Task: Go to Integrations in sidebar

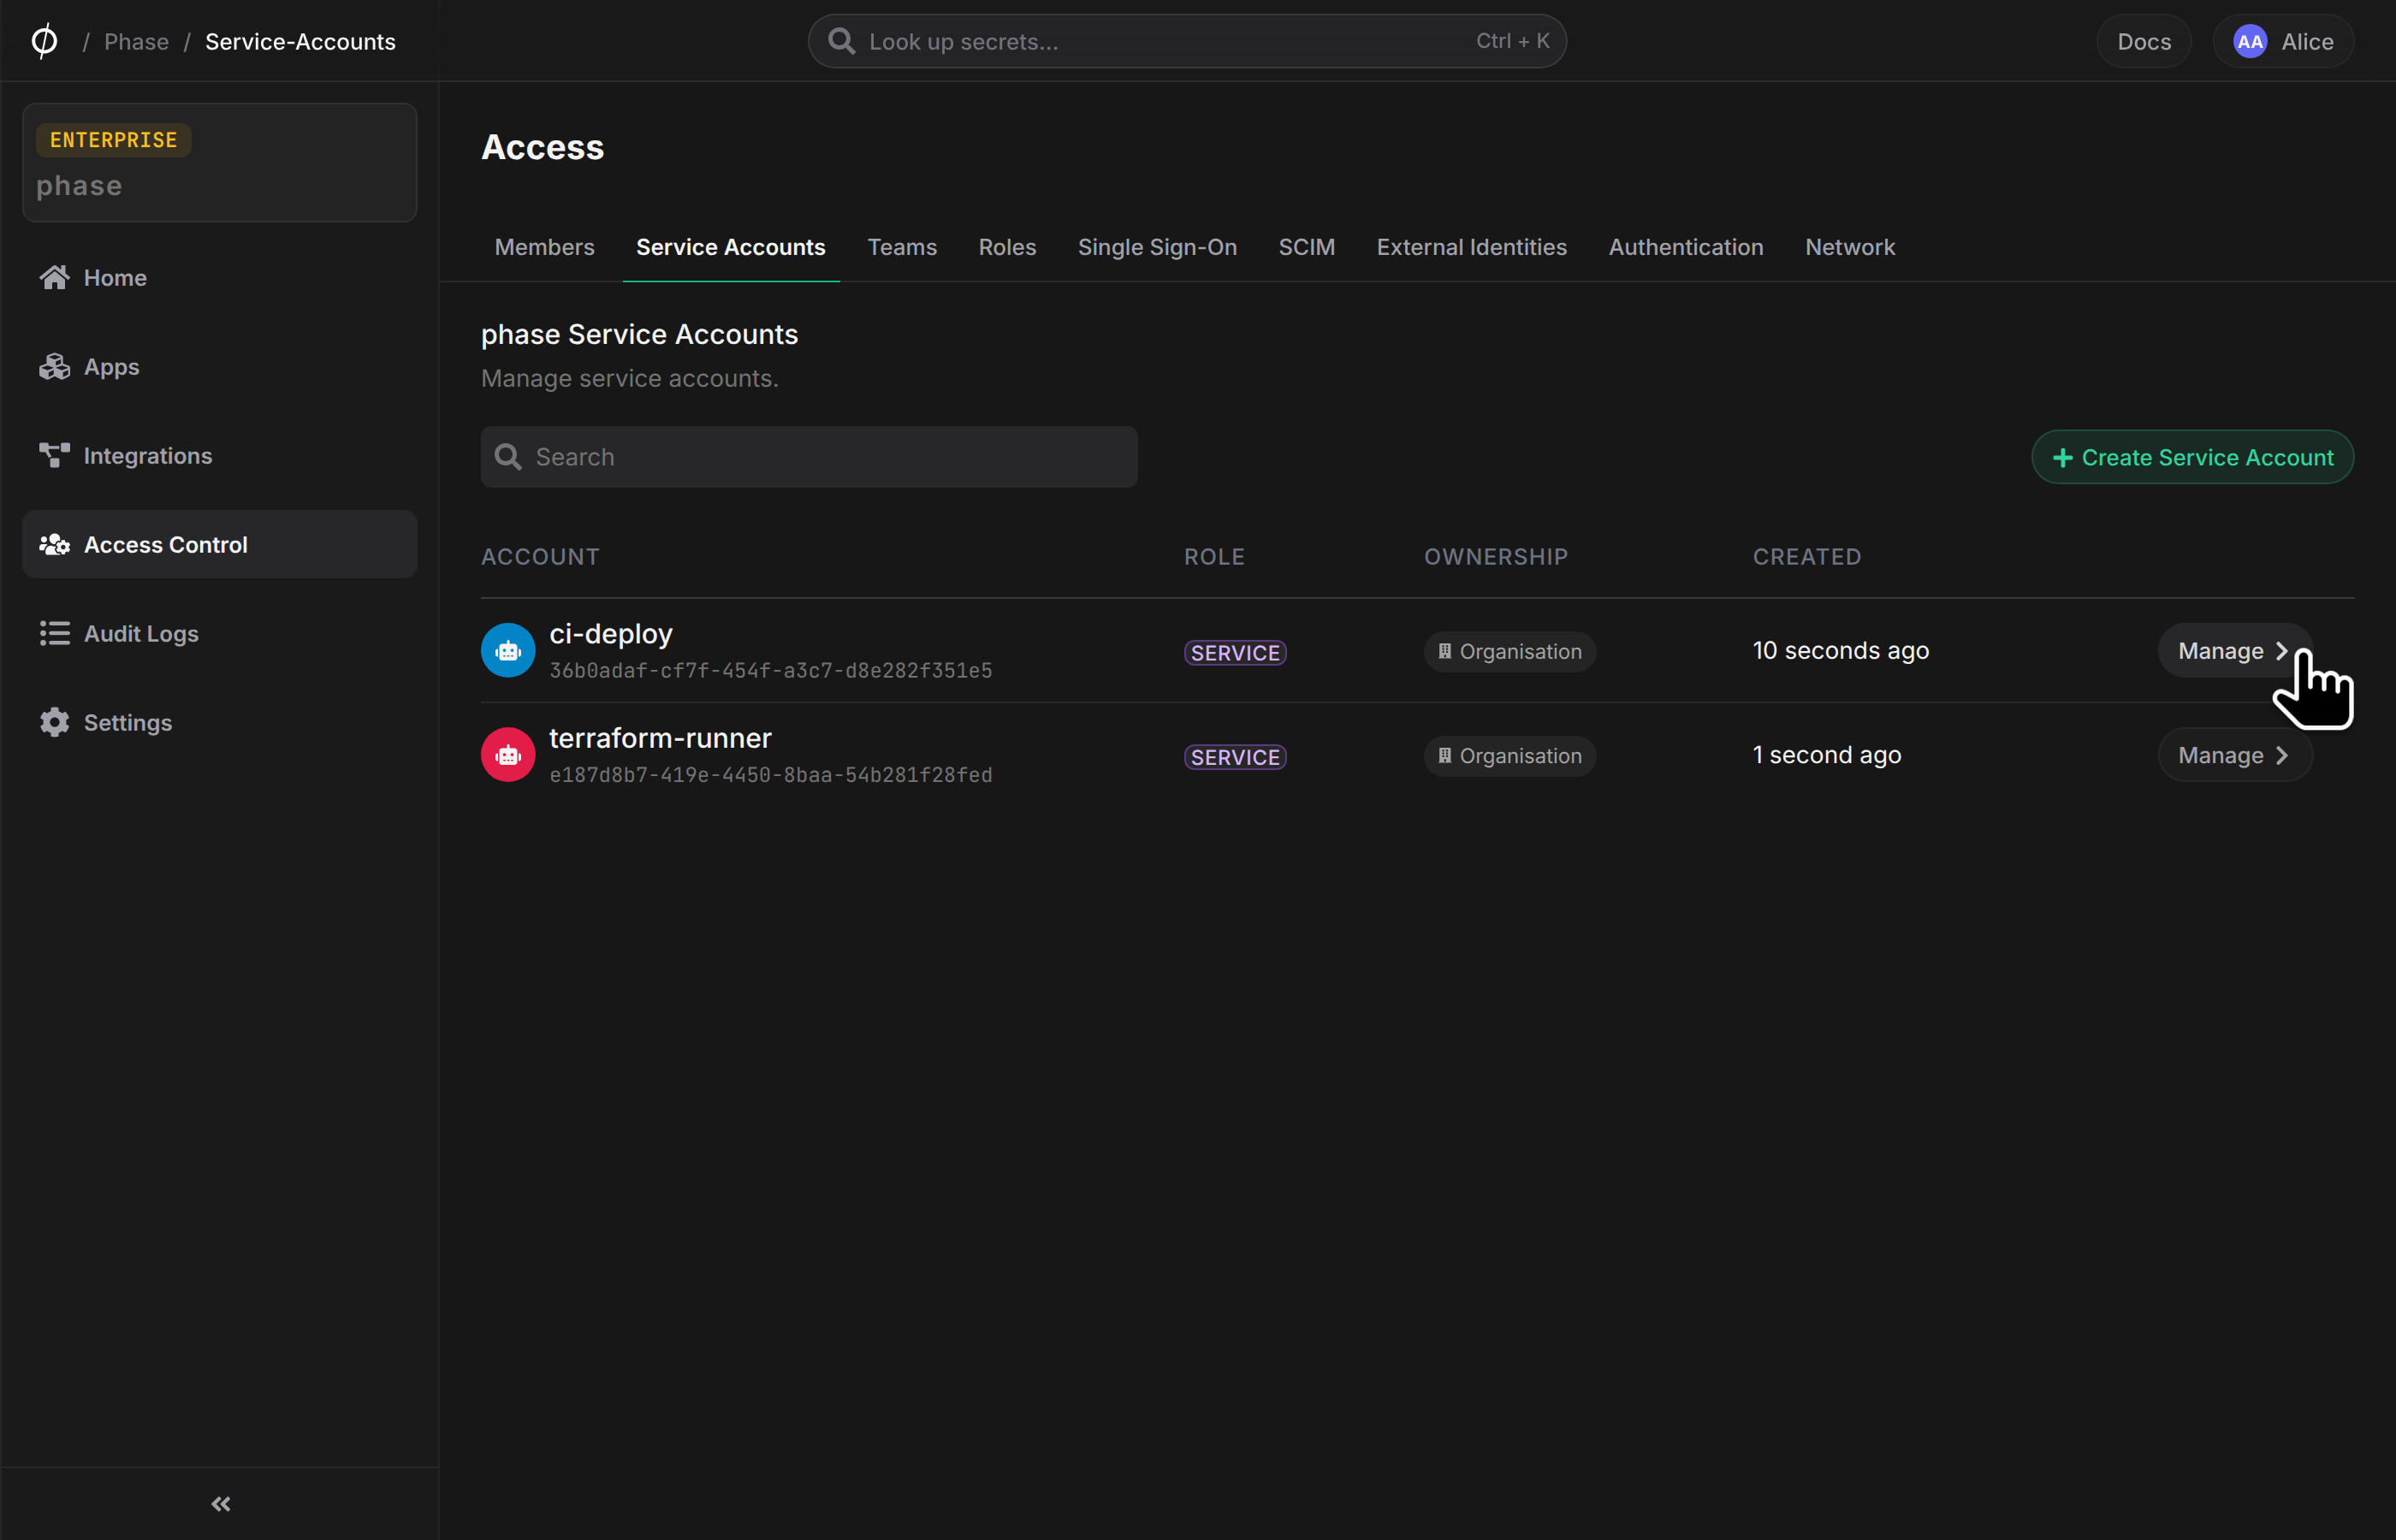Action: click(x=219, y=455)
